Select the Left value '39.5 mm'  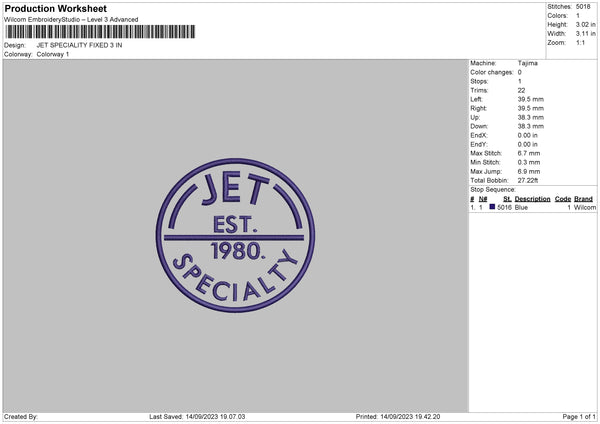(531, 99)
